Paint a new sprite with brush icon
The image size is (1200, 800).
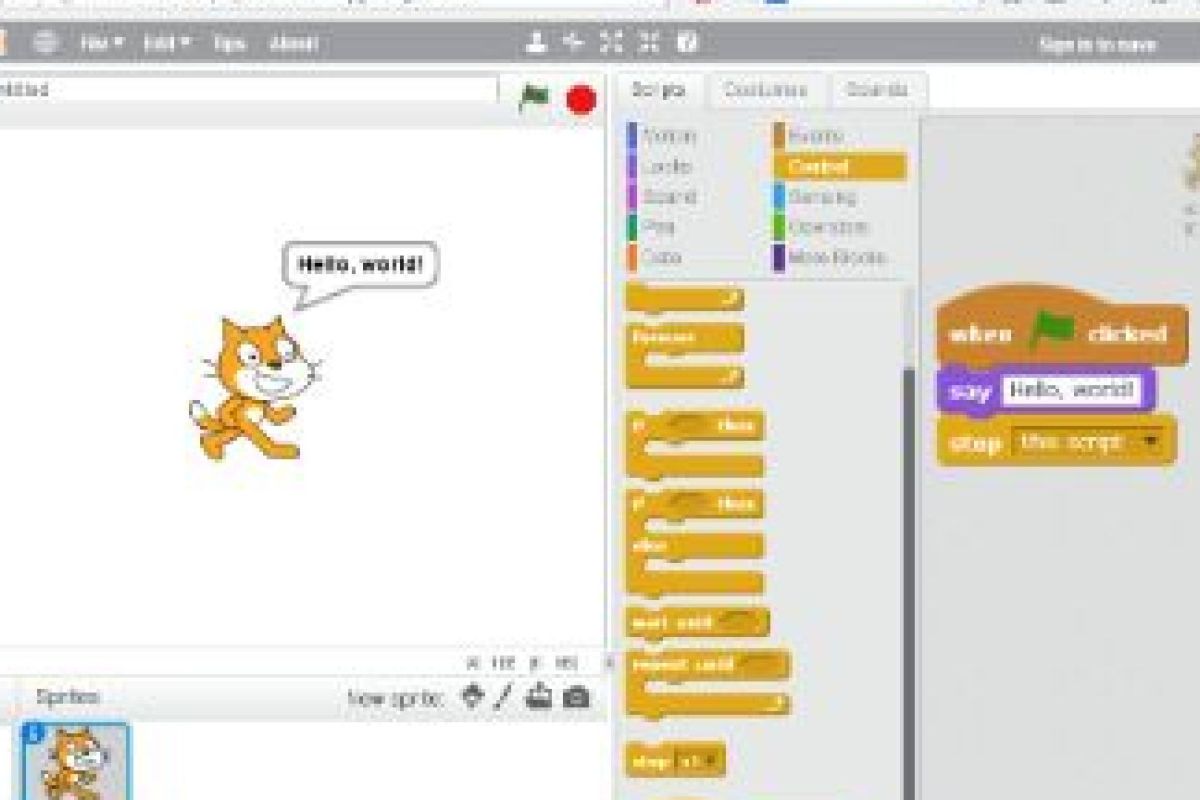tap(504, 696)
